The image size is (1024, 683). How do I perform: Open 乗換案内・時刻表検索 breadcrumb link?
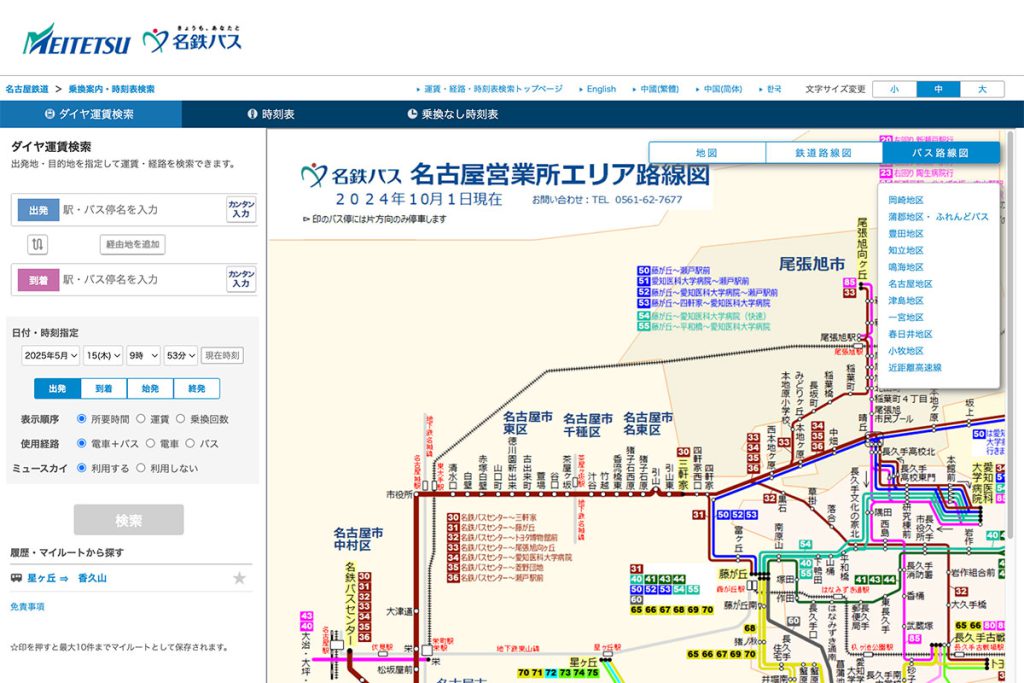point(112,89)
